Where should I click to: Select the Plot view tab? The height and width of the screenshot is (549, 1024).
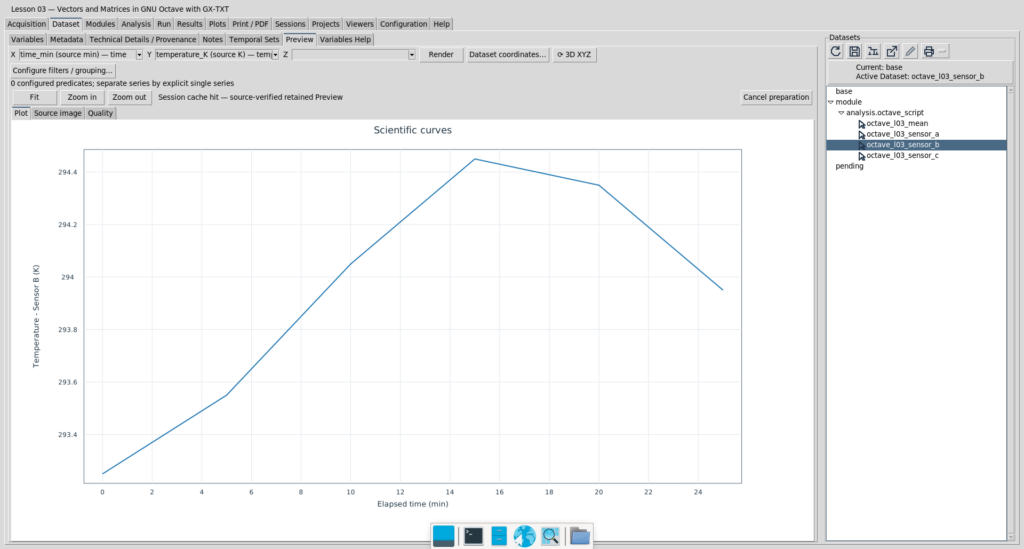pos(21,114)
